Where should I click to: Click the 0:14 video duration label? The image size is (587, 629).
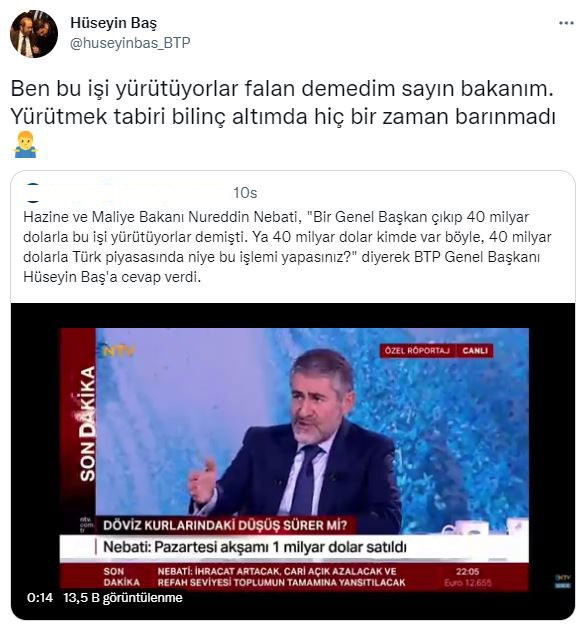pos(40,598)
